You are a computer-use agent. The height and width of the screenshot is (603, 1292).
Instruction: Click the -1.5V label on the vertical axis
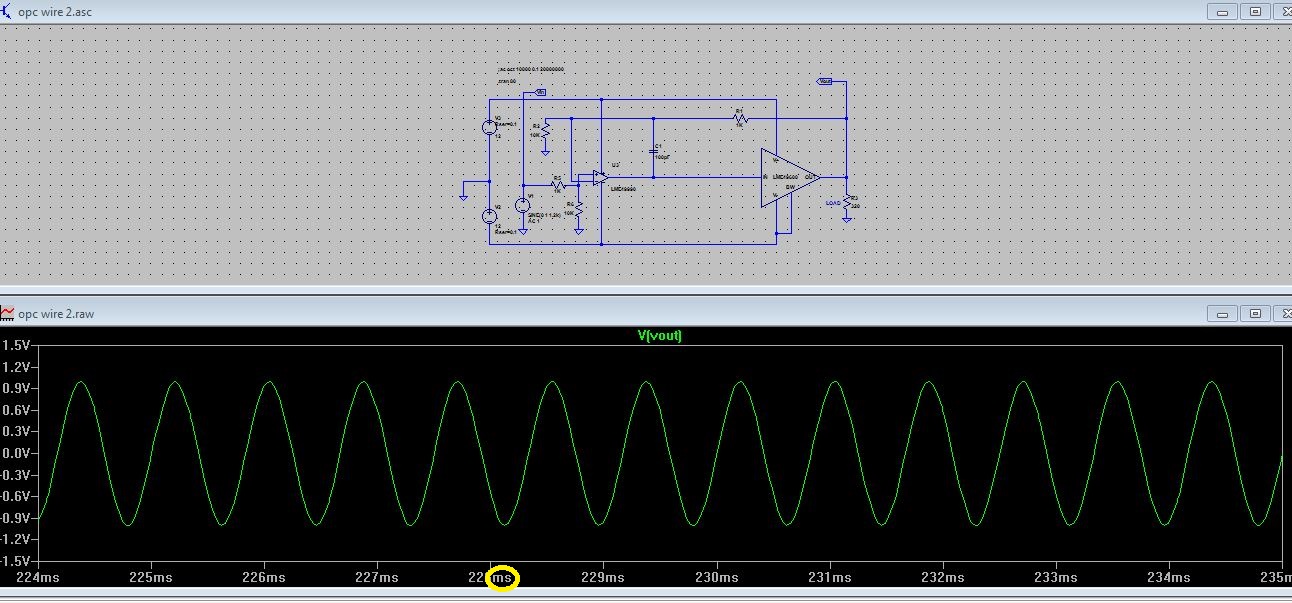[14, 561]
